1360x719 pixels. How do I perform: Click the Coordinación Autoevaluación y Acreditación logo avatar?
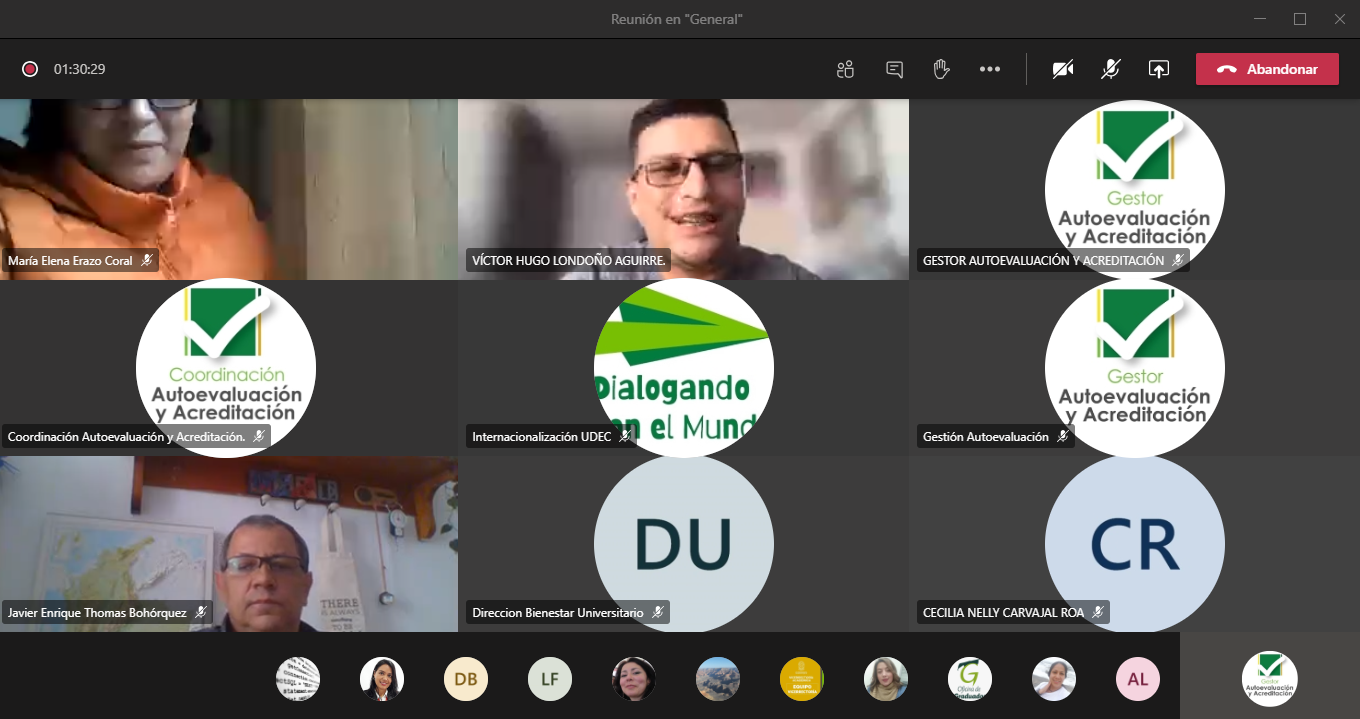click(x=226, y=368)
